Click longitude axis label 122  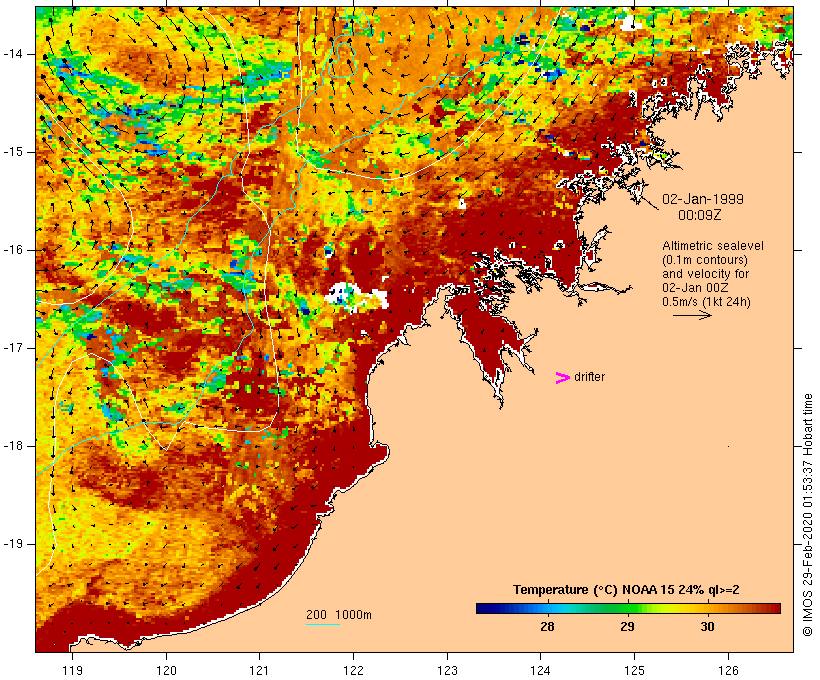353,670
